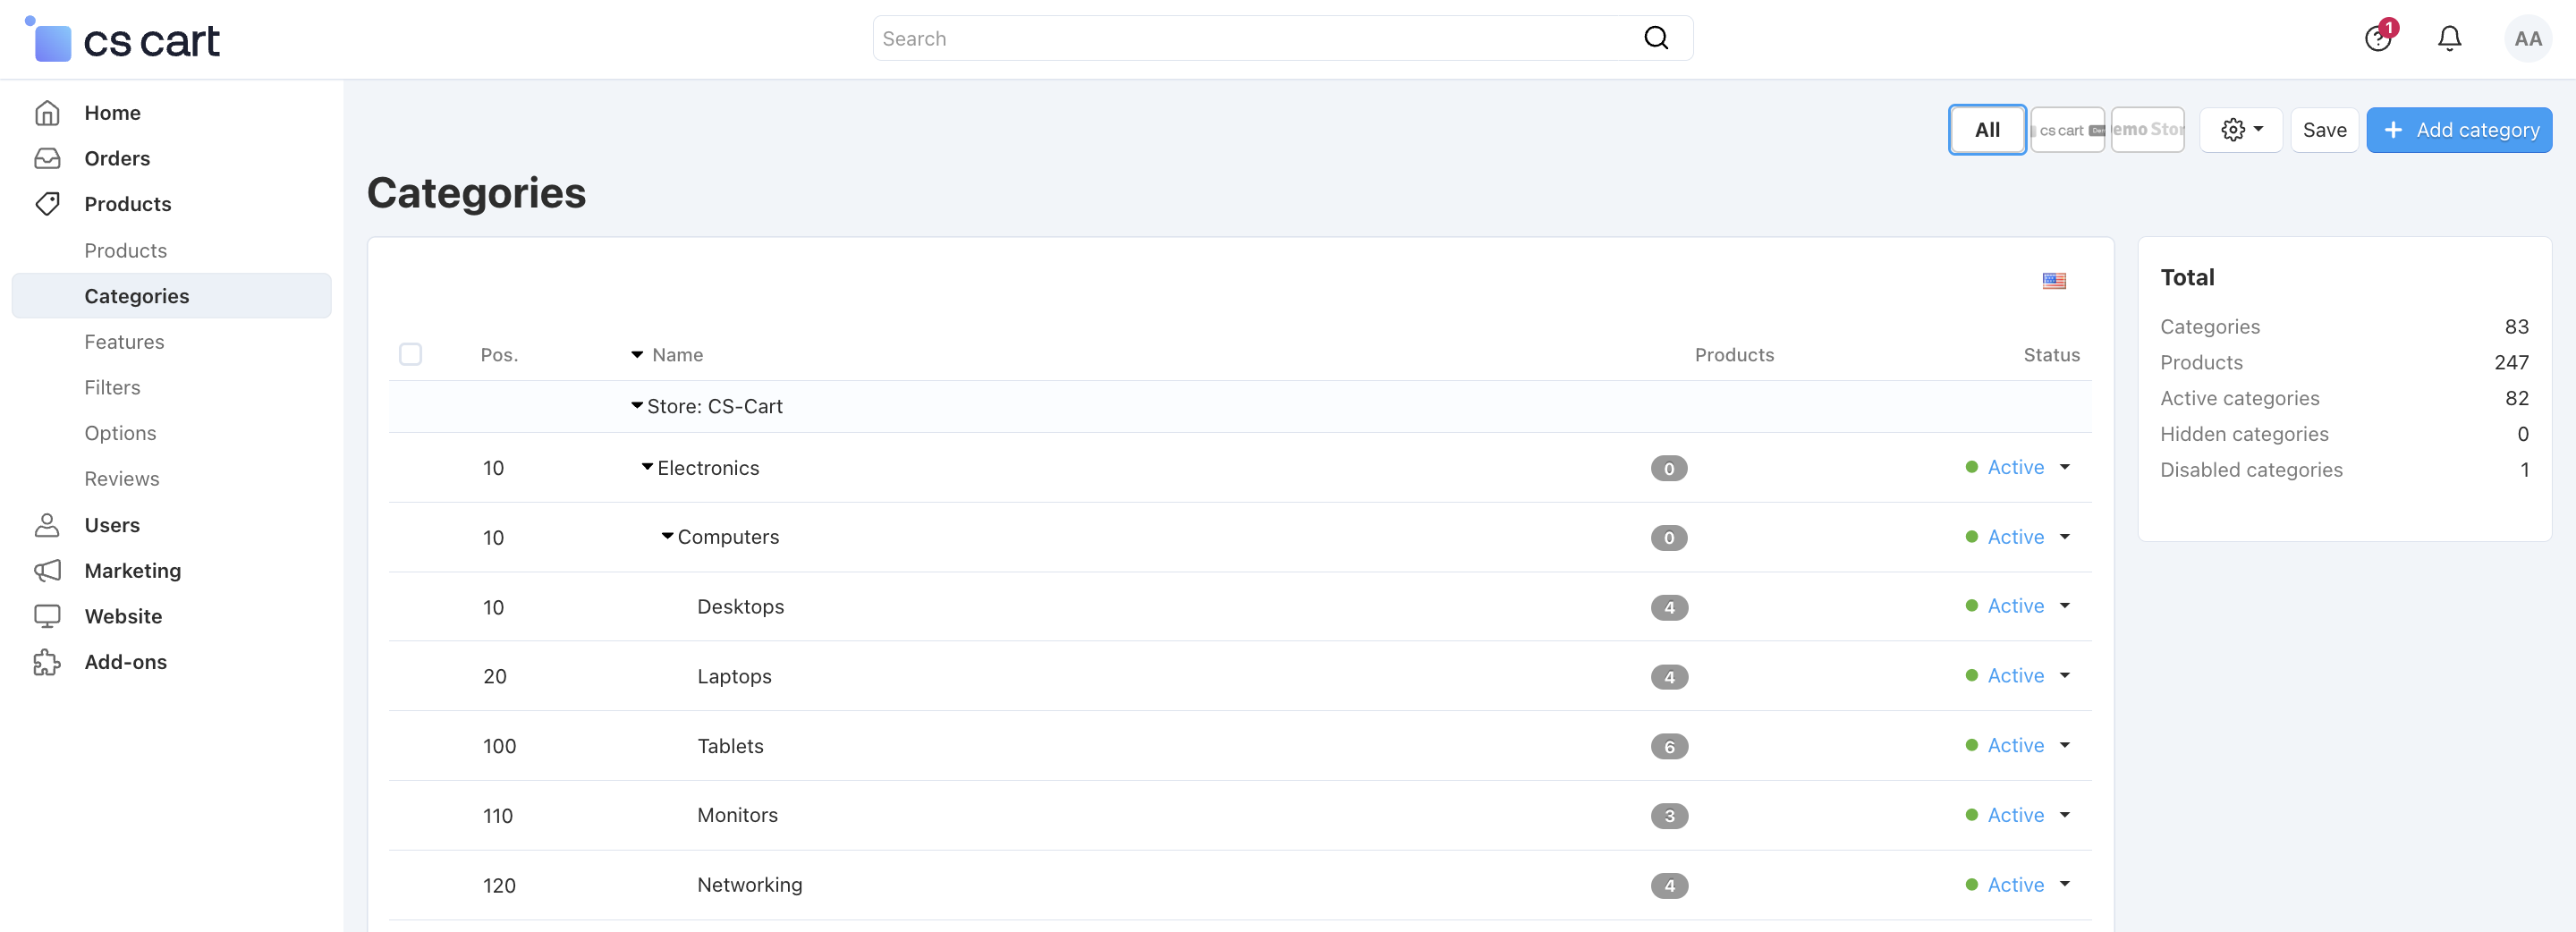Click the Tablets product count badge 6

click(1669, 746)
